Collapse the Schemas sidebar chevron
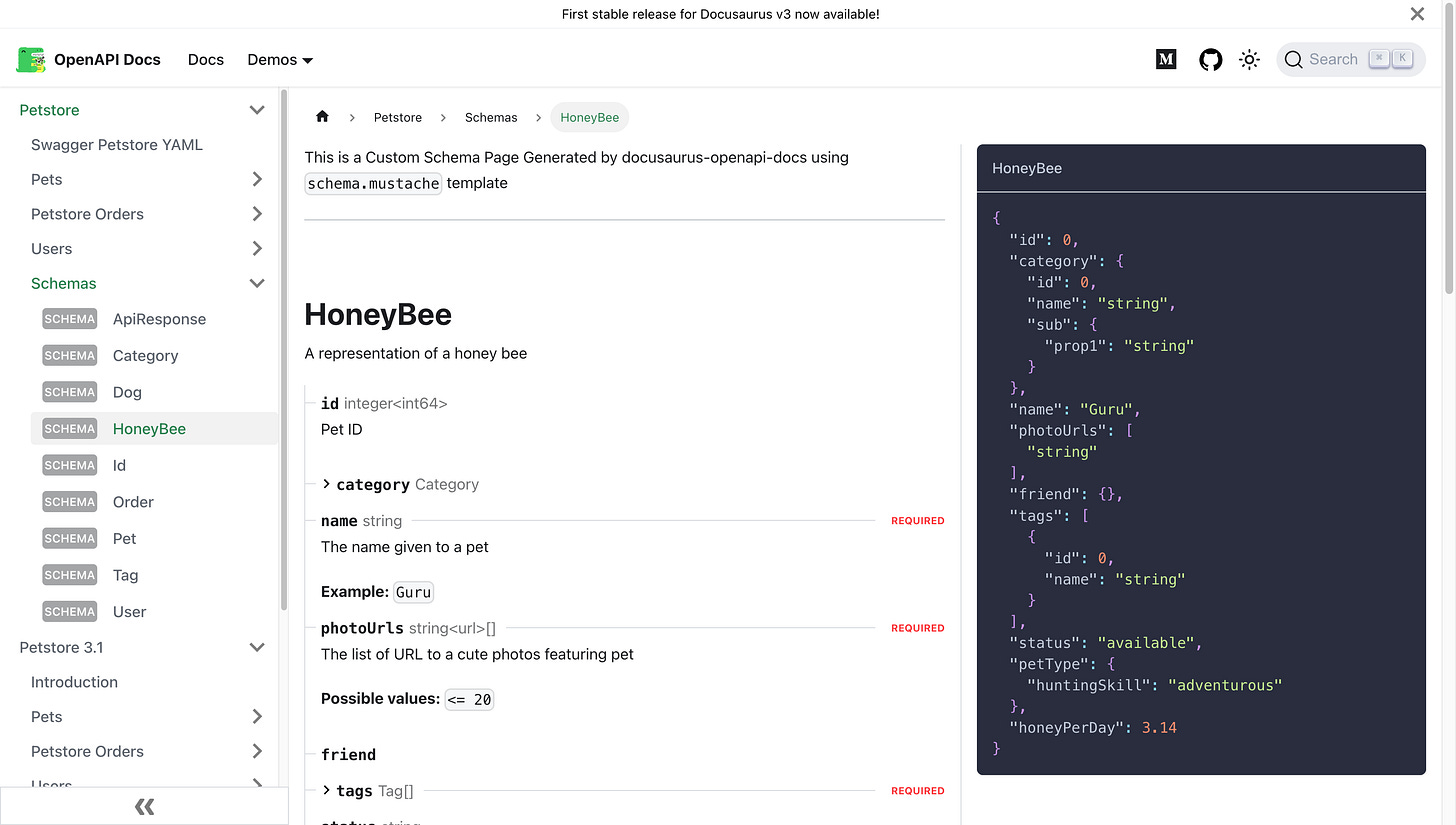This screenshot has height=825, width=1456. click(257, 283)
